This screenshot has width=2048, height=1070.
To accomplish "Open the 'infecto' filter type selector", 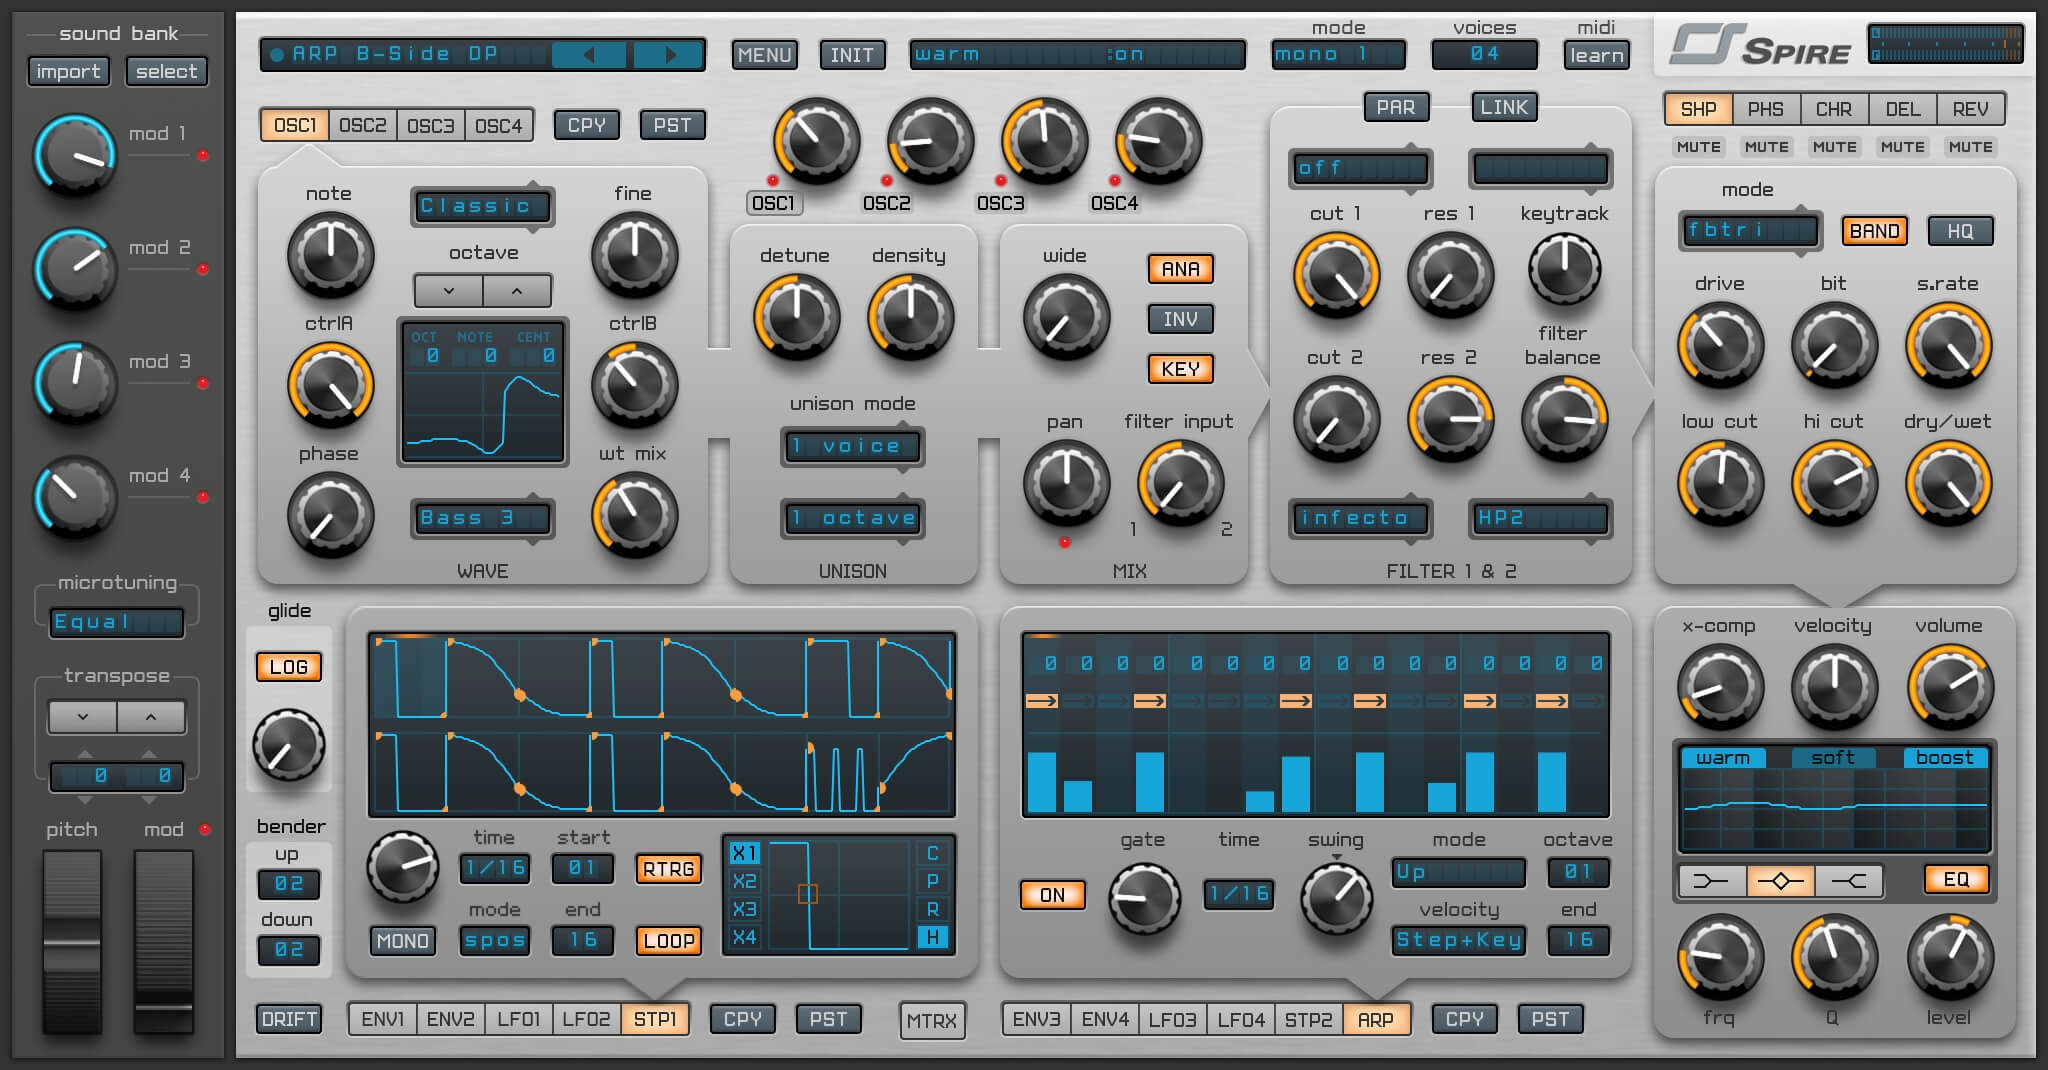I will 1360,518.
